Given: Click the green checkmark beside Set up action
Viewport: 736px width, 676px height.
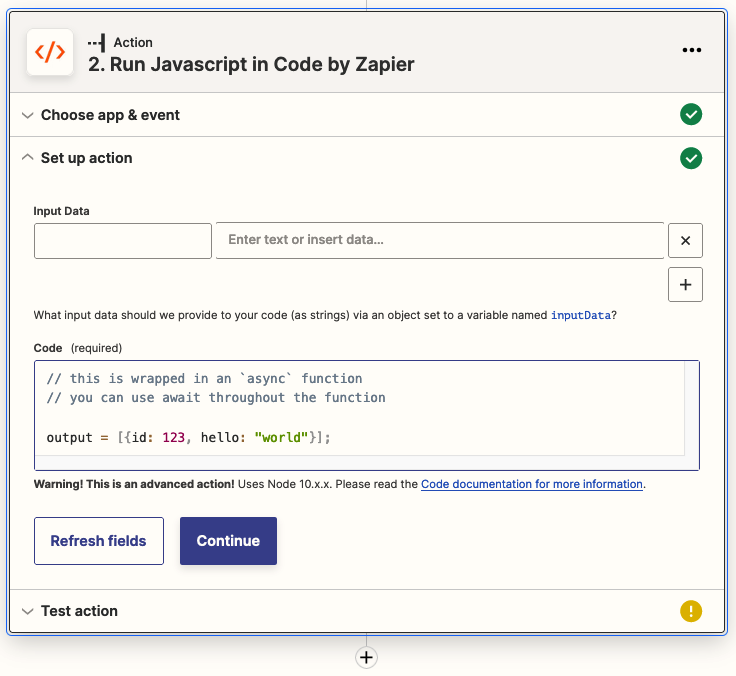Looking at the screenshot, I should 691,158.
